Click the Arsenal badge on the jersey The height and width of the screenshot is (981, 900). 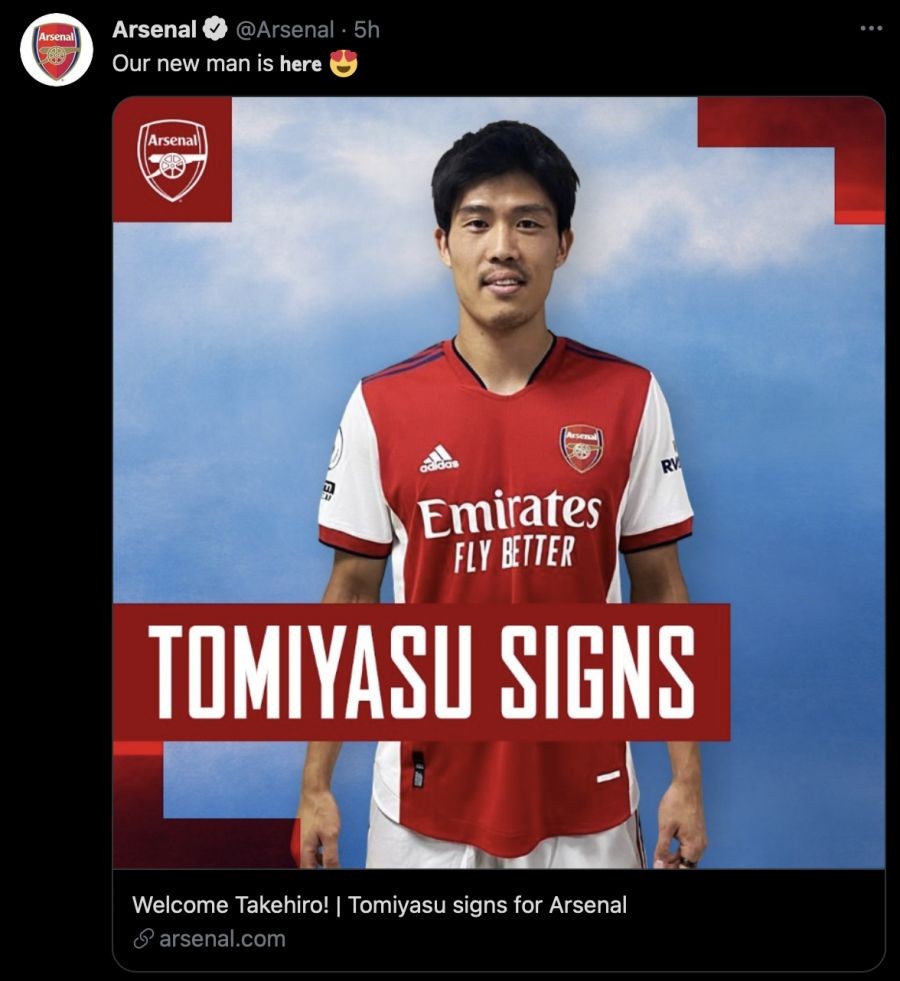click(x=582, y=448)
